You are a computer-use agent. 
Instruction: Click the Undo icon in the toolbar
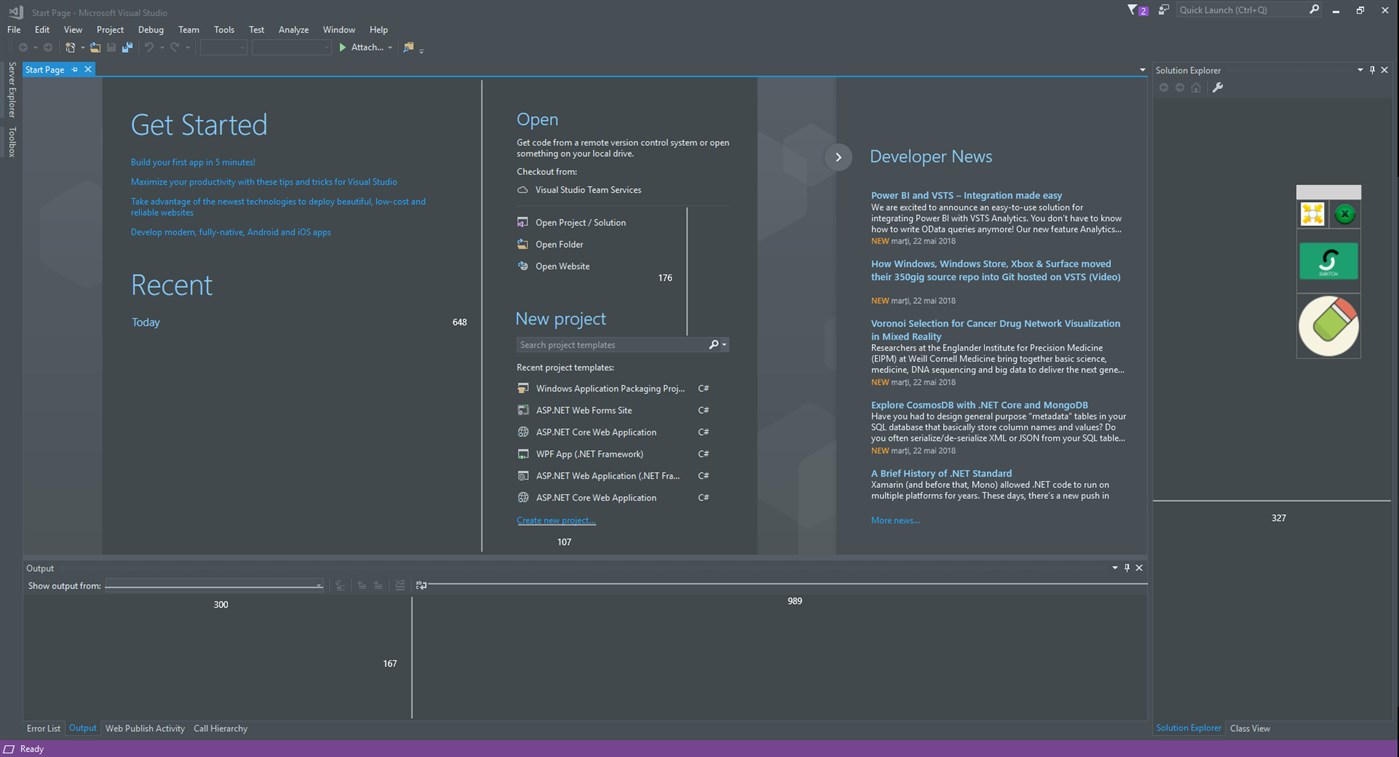click(148, 46)
